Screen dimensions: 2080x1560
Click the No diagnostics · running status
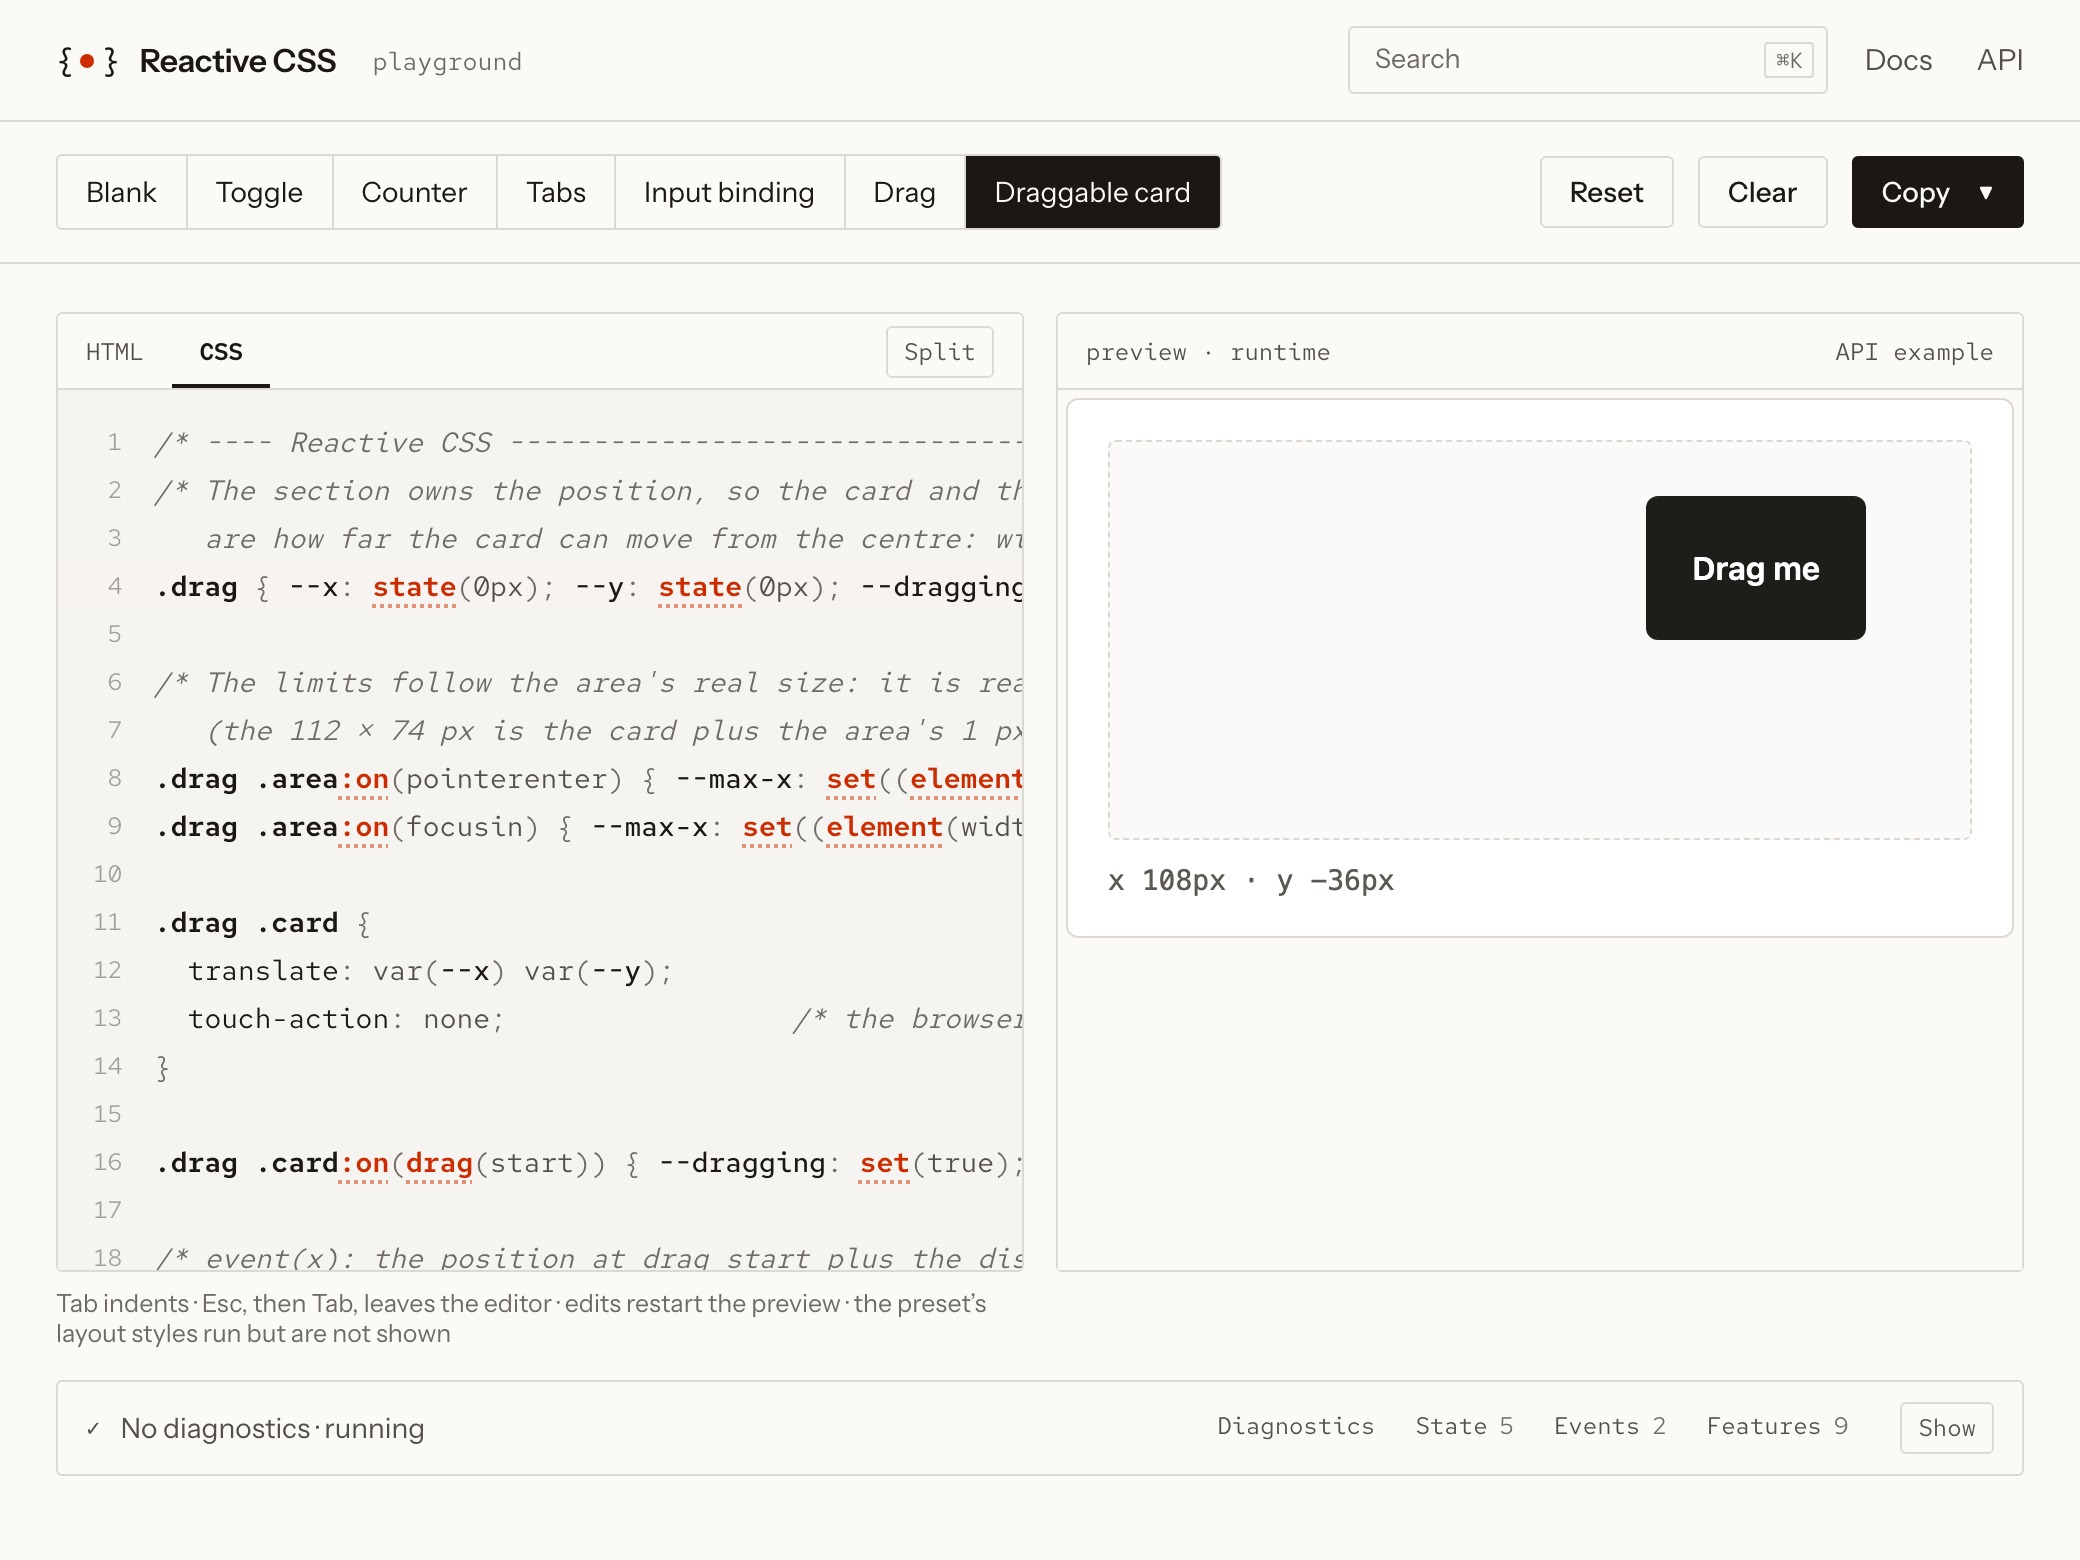point(272,1428)
